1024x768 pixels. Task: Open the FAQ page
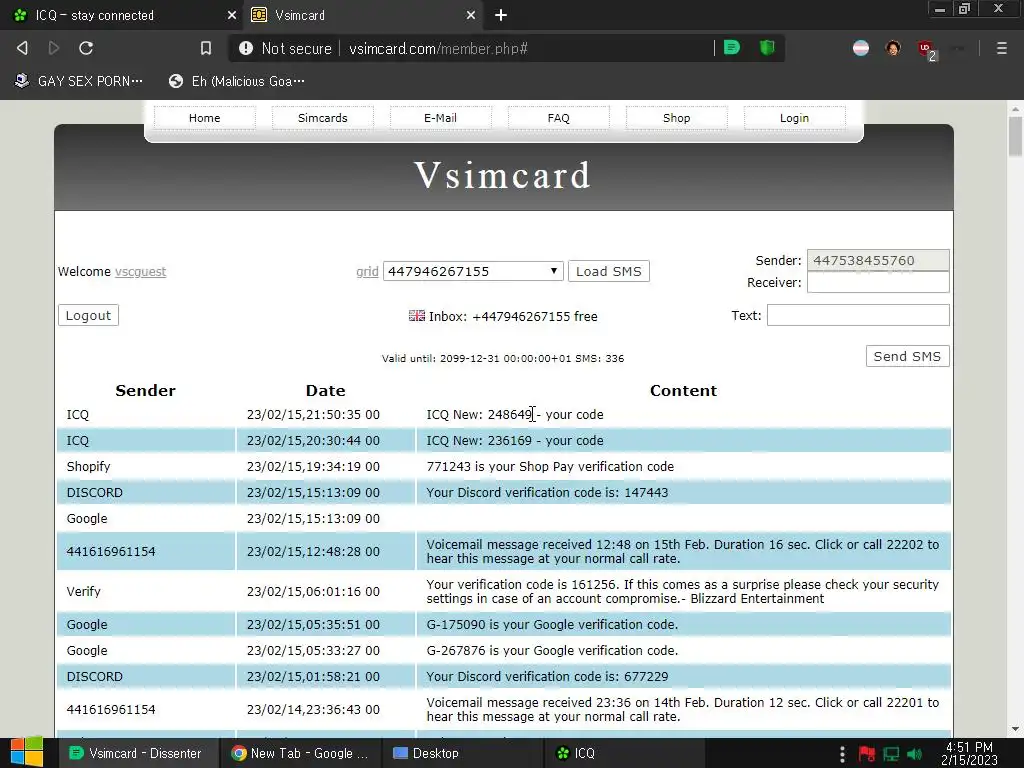pos(558,118)
